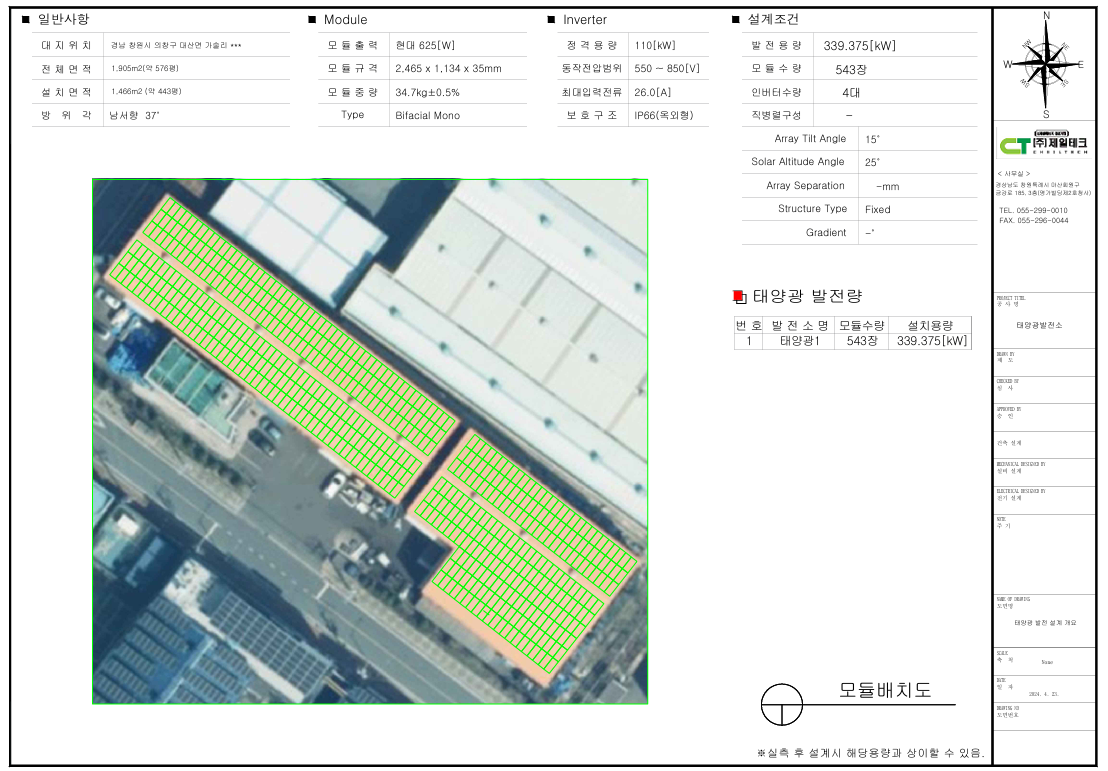Select the 남서향 37° 방위각 value
This screenshot has height=771, width=1108.
[134, 115]
